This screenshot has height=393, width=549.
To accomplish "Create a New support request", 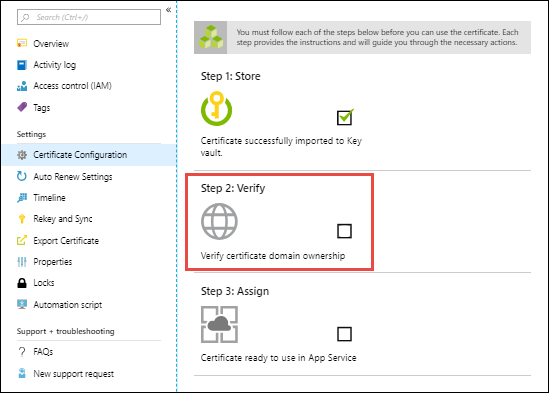I will pos(74,374).
